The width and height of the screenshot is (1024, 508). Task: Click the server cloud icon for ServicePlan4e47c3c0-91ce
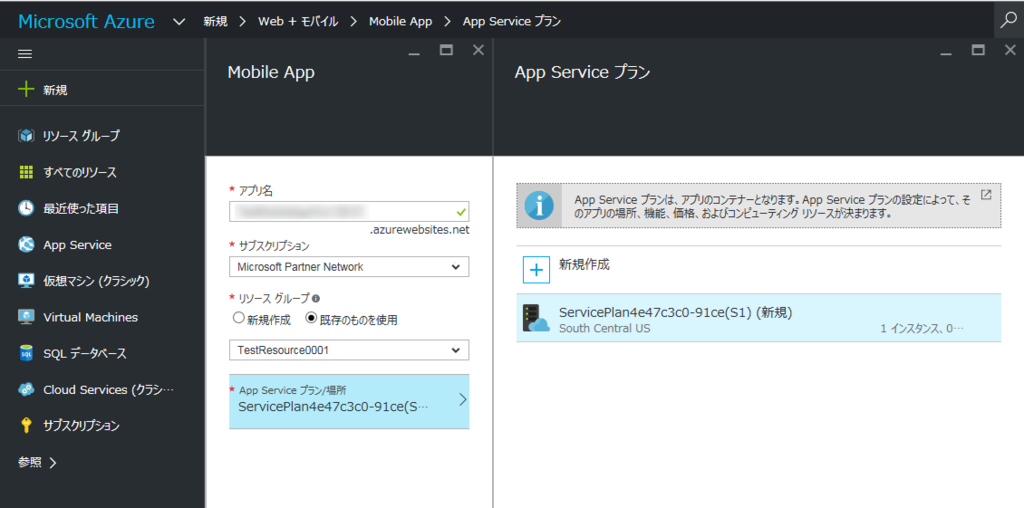(536, 318)
